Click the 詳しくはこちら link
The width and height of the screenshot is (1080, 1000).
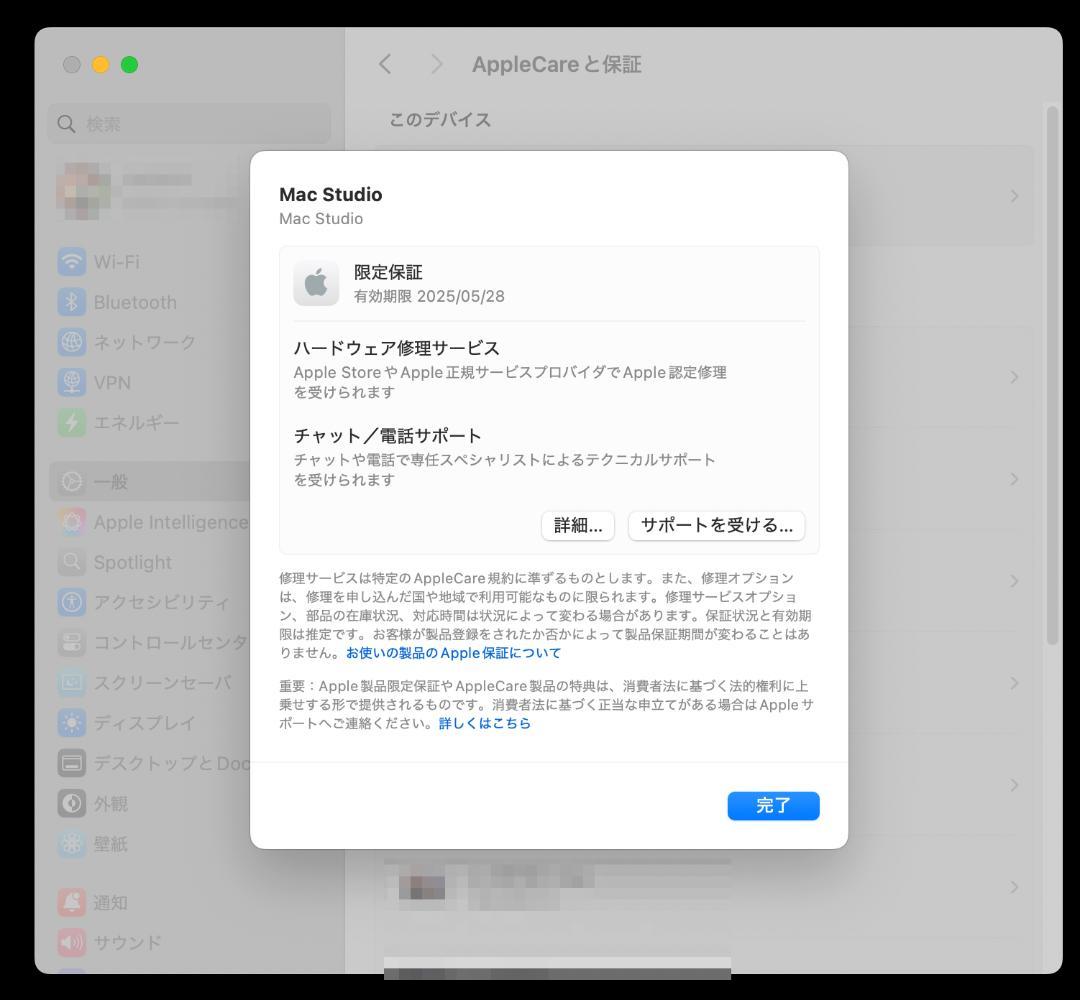tap(486, 723)
